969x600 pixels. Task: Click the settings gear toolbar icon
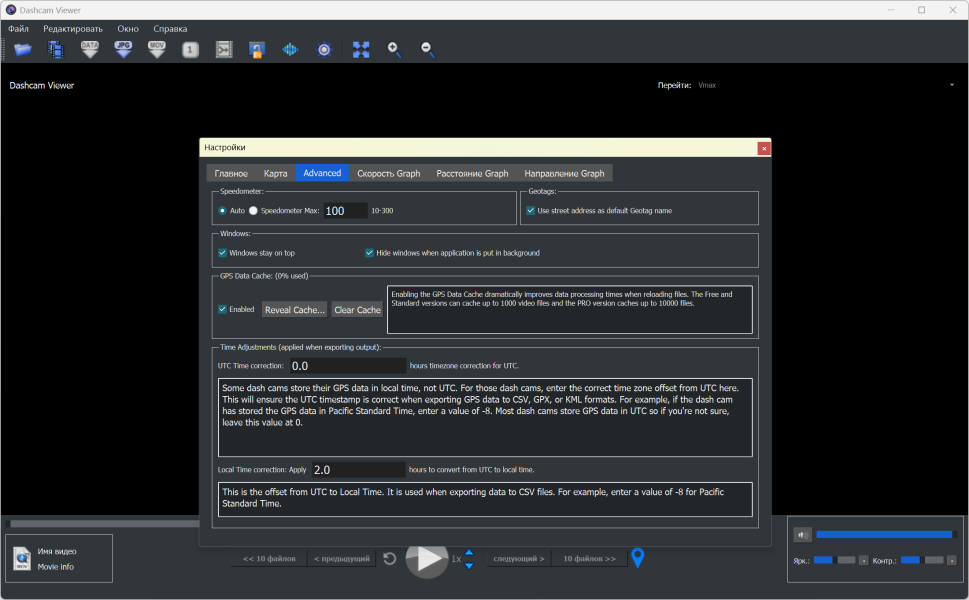324,49
